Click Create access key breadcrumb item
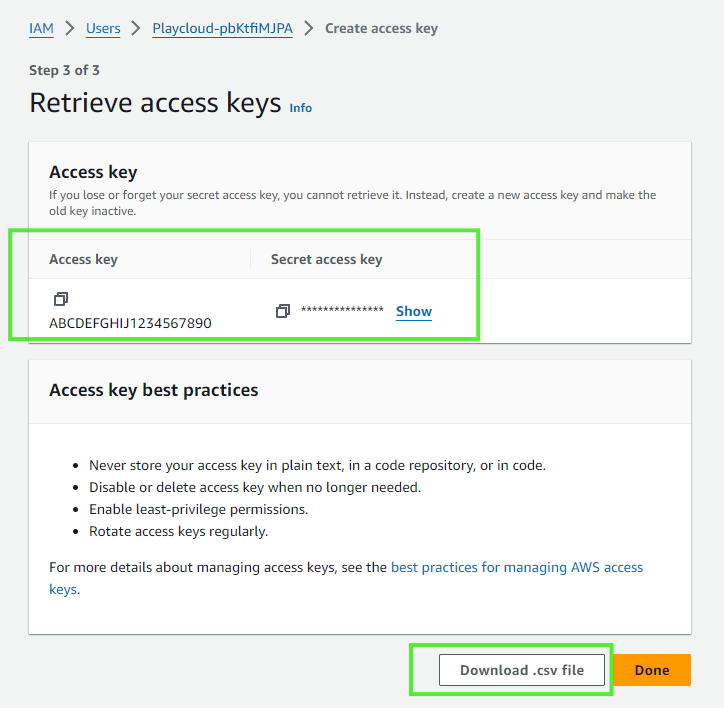The image size is (724, 708). (x=381, y=28)
